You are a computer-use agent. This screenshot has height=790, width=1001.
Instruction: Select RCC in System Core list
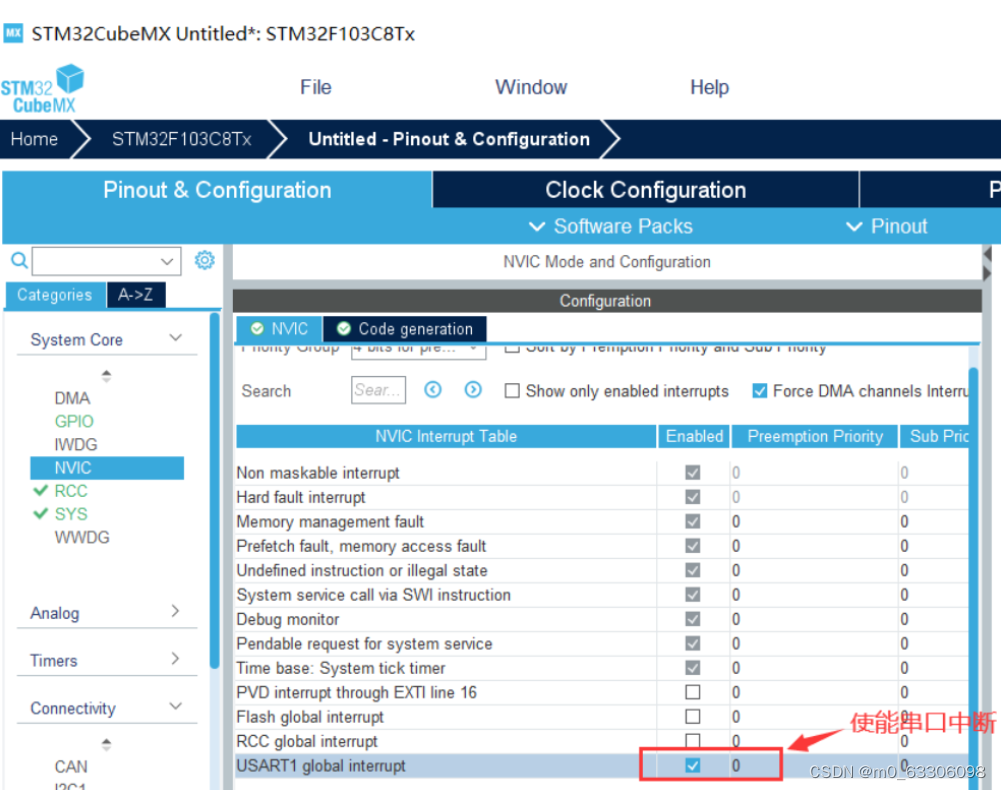click(71, 491)
